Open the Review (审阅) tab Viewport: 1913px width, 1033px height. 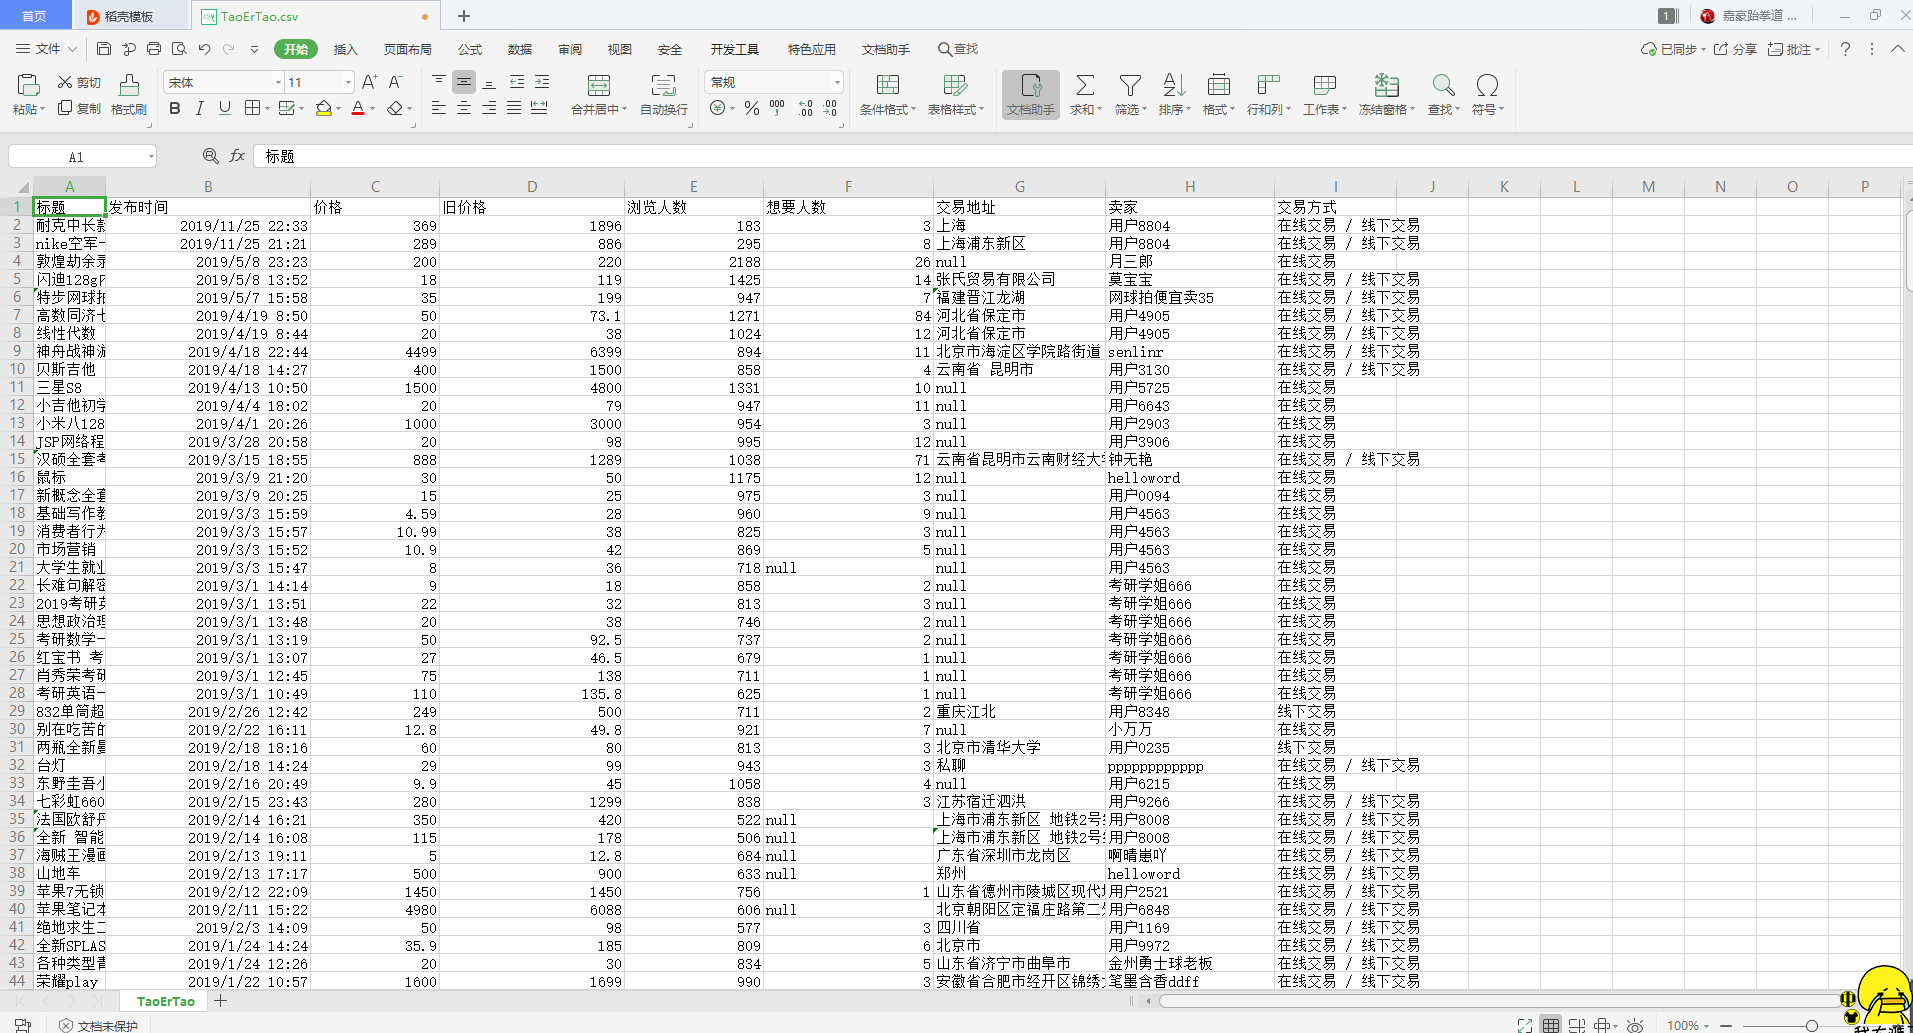pos(570,49)
